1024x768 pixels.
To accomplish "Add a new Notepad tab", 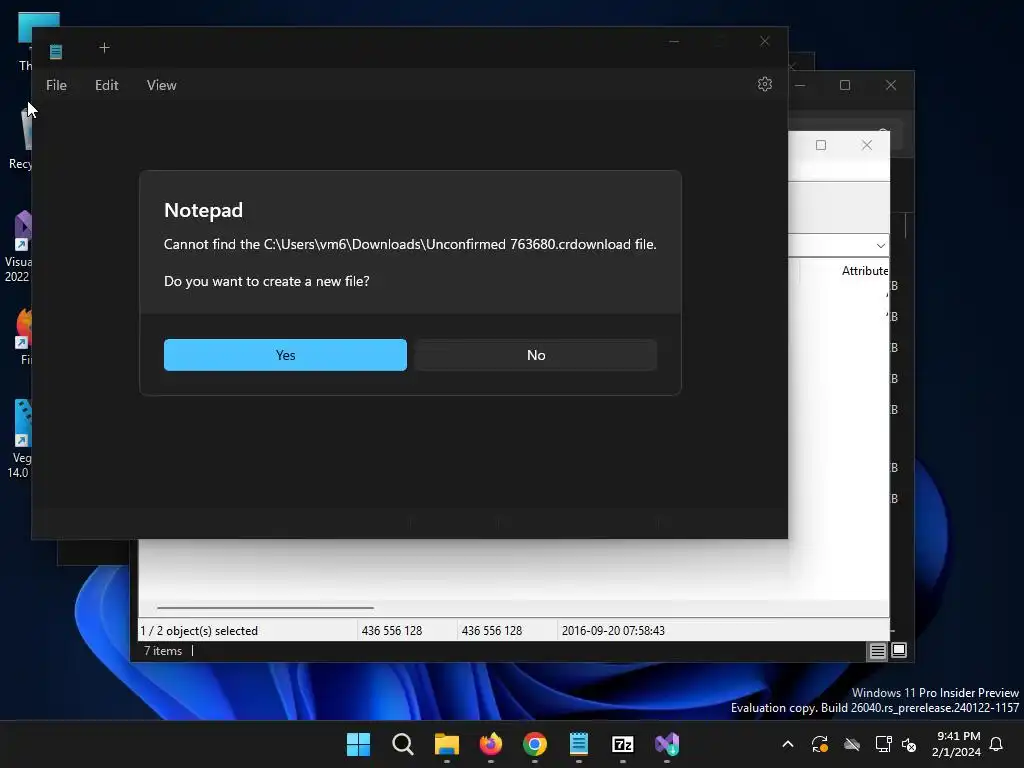I will (x=104, y=48).
